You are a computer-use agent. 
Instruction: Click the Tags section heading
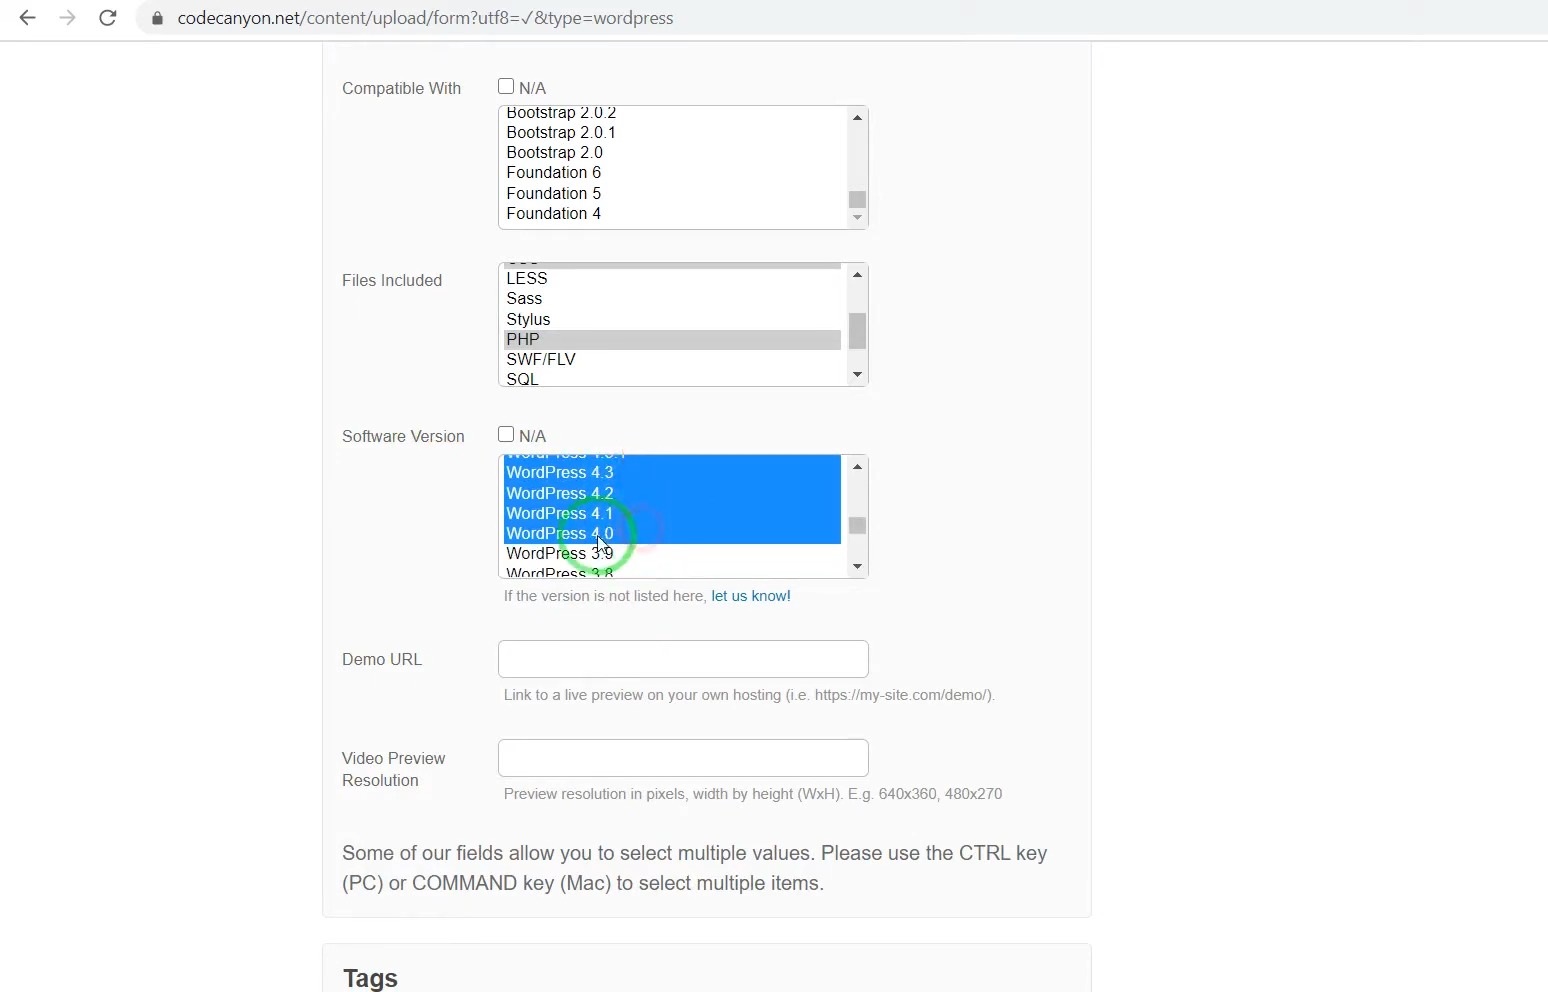(x=369, y=977)
